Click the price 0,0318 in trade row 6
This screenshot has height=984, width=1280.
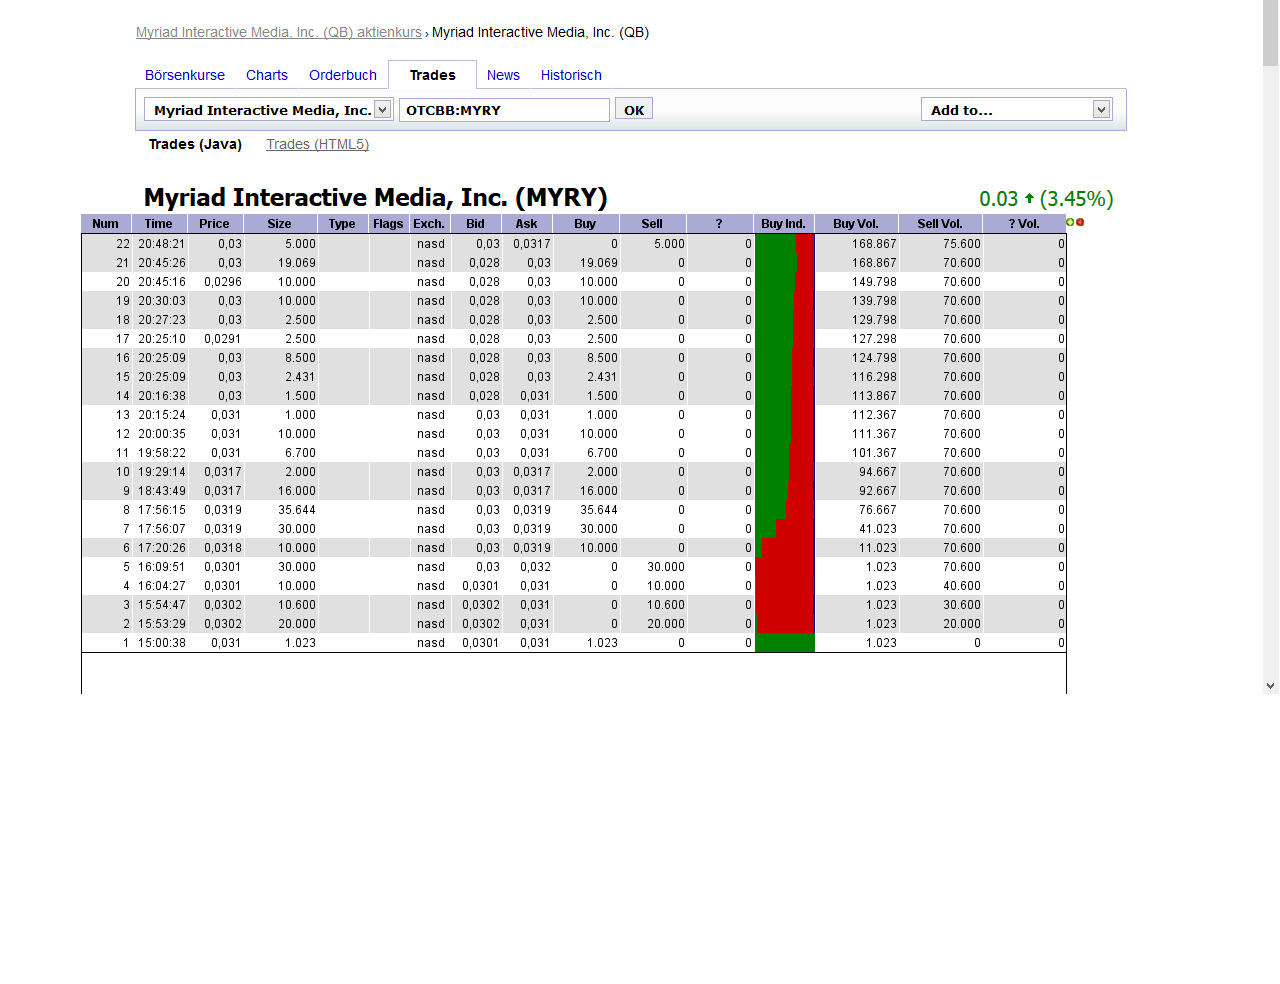point(223,548)
